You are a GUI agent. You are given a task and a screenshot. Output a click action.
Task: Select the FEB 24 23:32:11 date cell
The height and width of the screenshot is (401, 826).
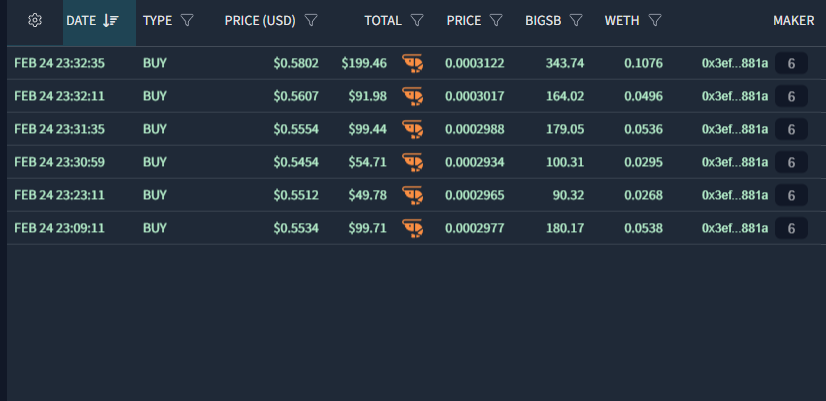coord(60,96)
